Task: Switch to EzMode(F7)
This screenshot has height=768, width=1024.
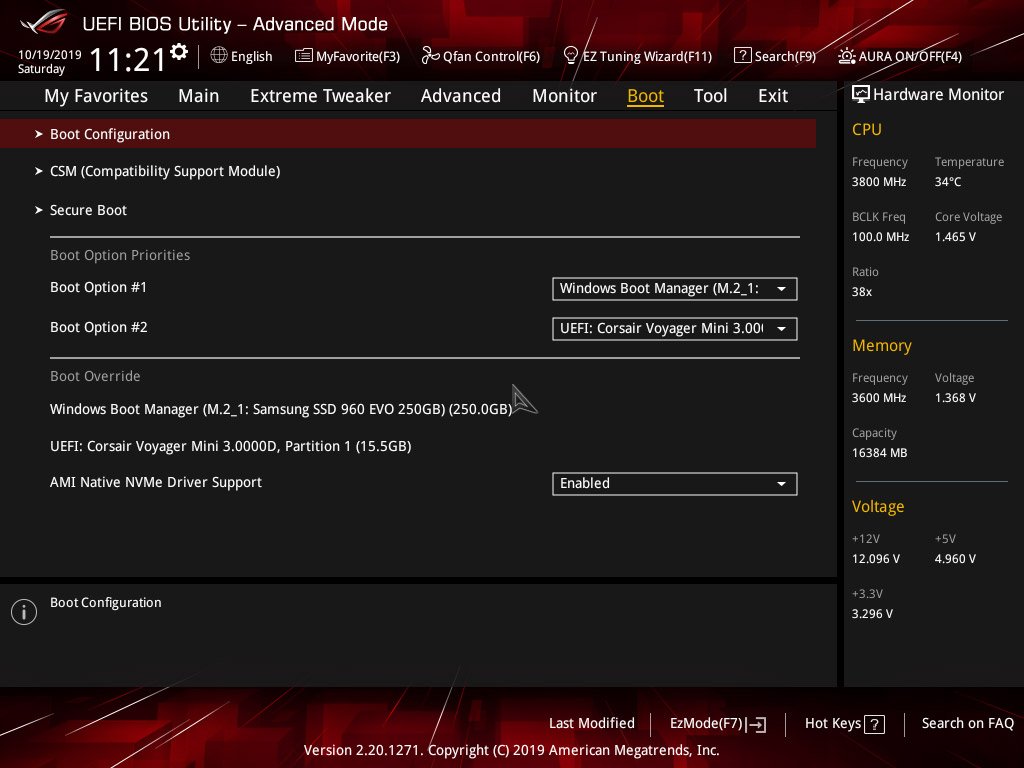Action: pos(706,724)
